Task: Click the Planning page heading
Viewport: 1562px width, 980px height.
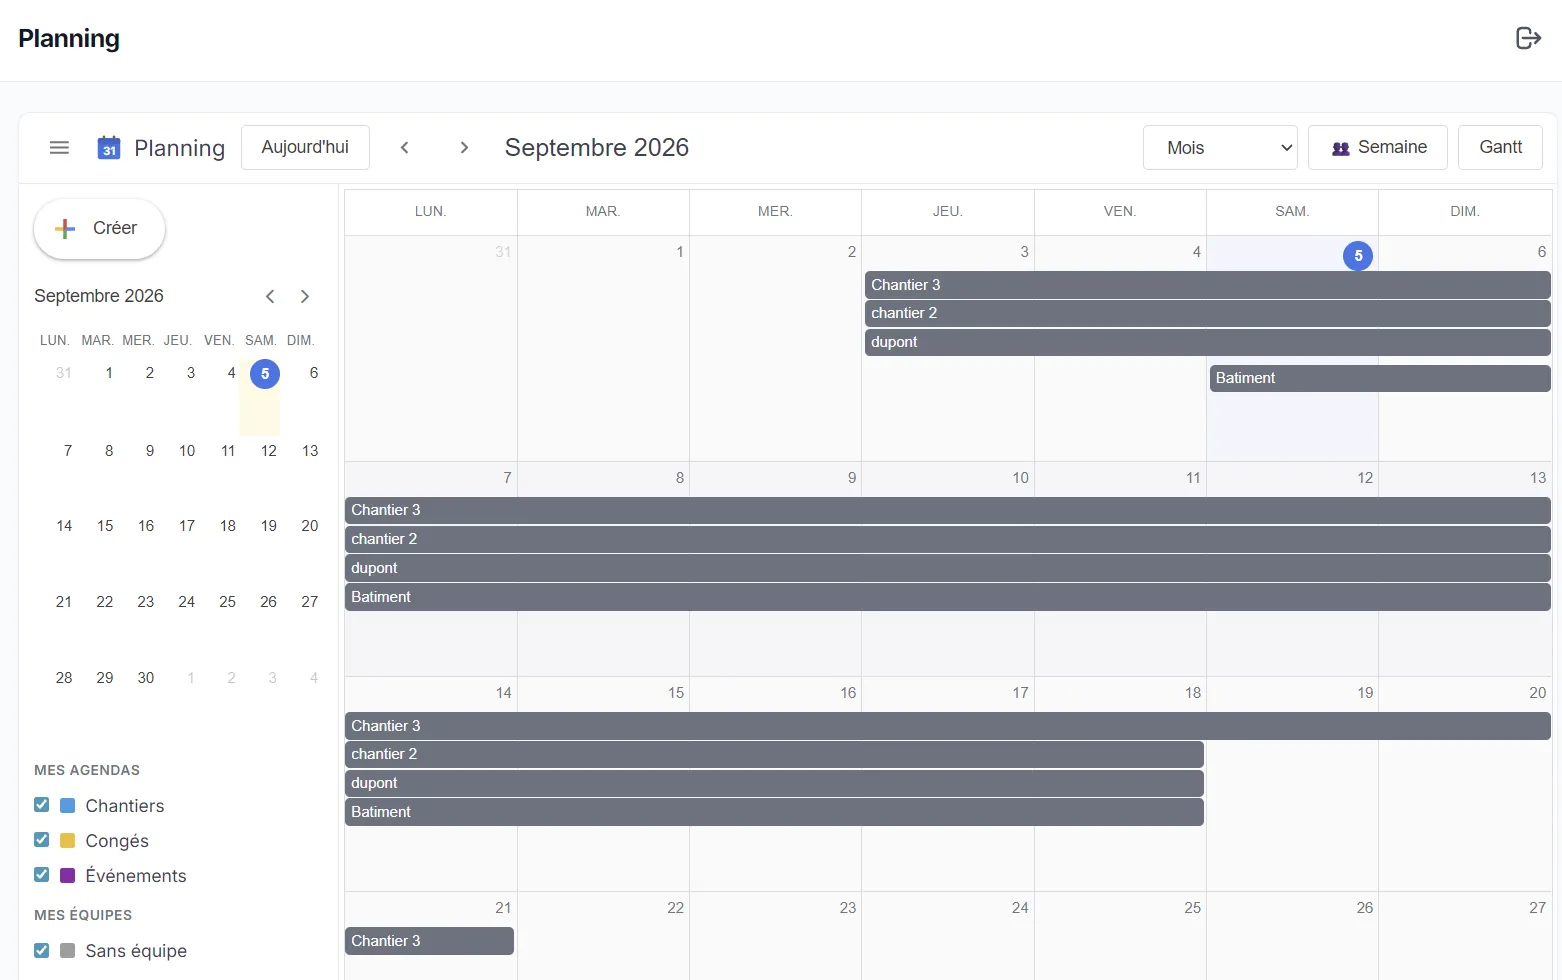Action: [x=69, y=39]
